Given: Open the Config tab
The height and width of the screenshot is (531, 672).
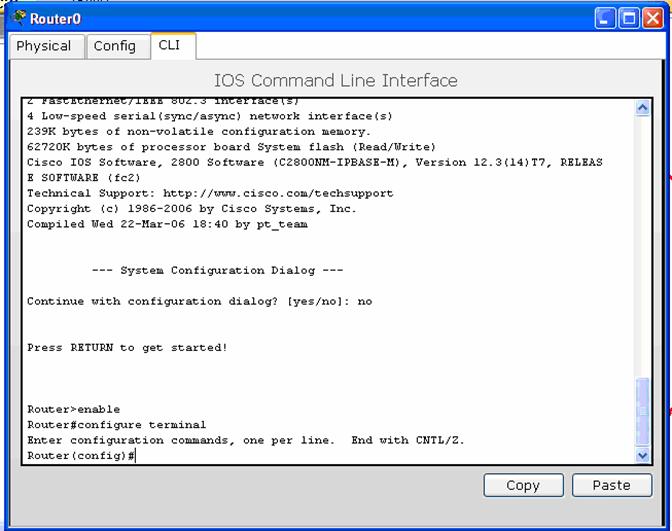Looking at the screenshot, I should [114, 46].
